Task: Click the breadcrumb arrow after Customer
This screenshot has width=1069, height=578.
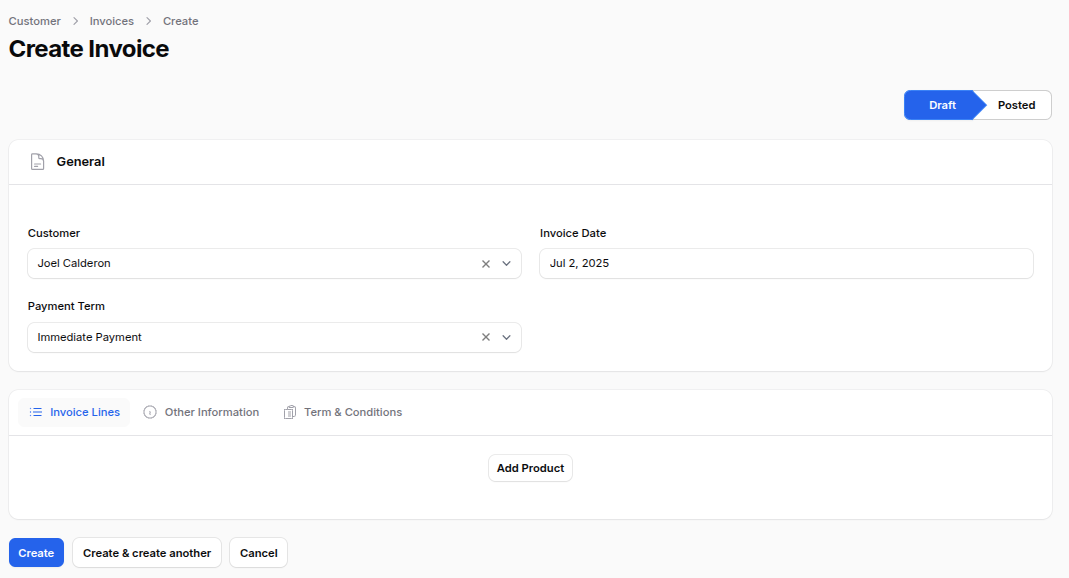Action: (76, 21)
